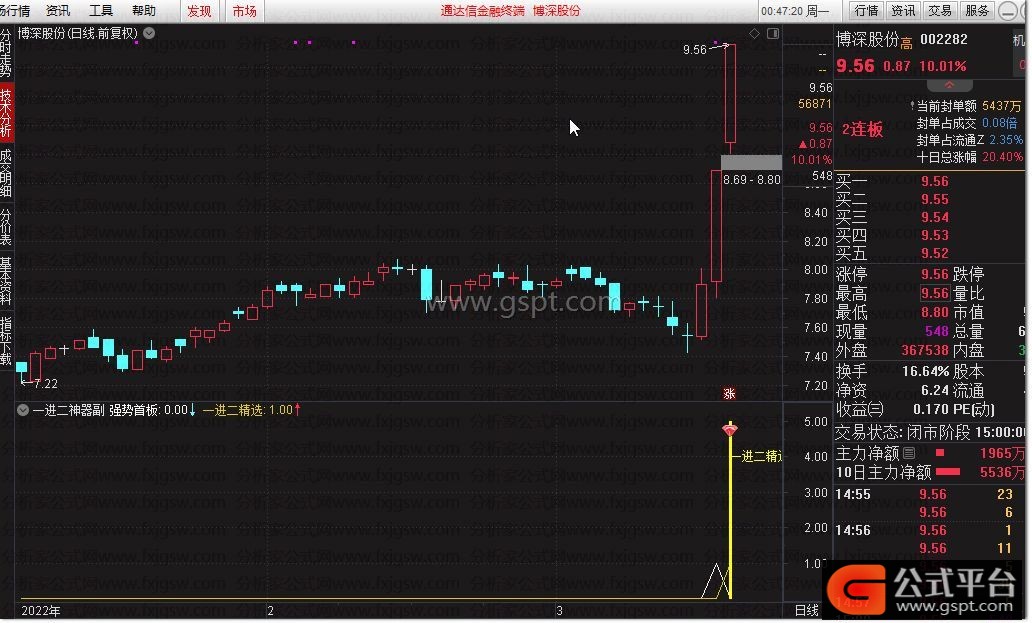Expand the indicator dropdown 一进二神器副

(22, 410)
